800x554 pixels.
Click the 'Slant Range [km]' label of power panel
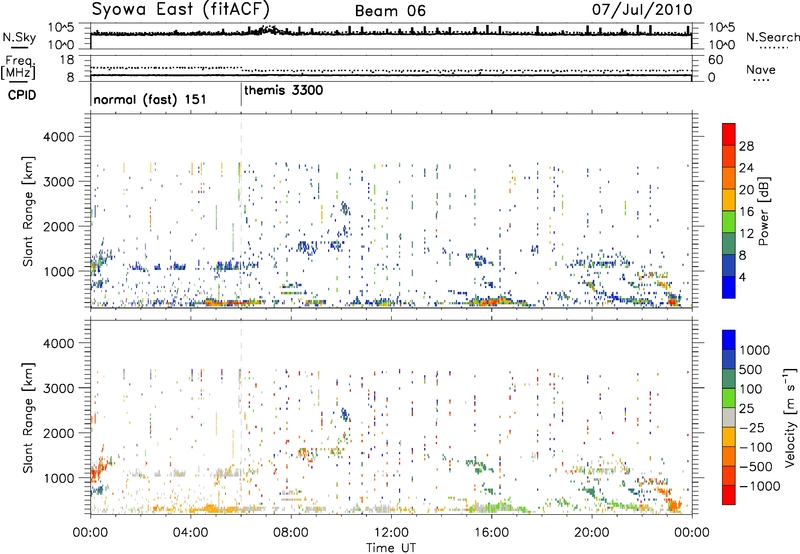pos(28,211)
